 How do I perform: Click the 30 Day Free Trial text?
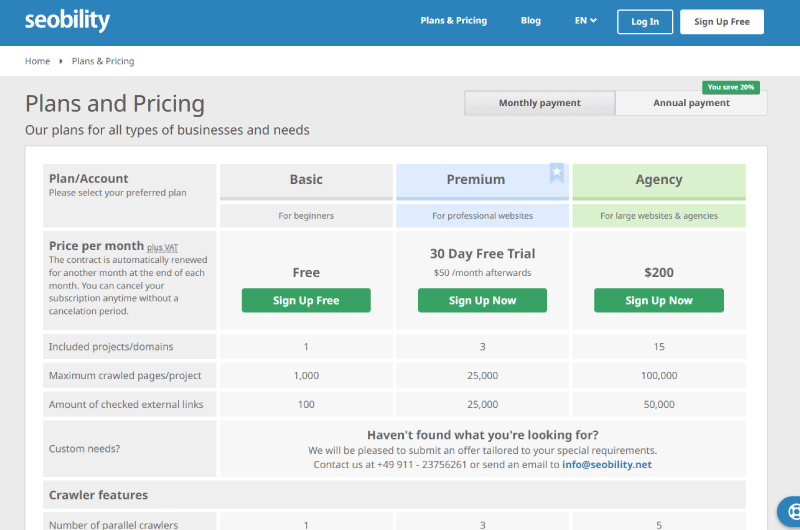[x=482, y=254]
